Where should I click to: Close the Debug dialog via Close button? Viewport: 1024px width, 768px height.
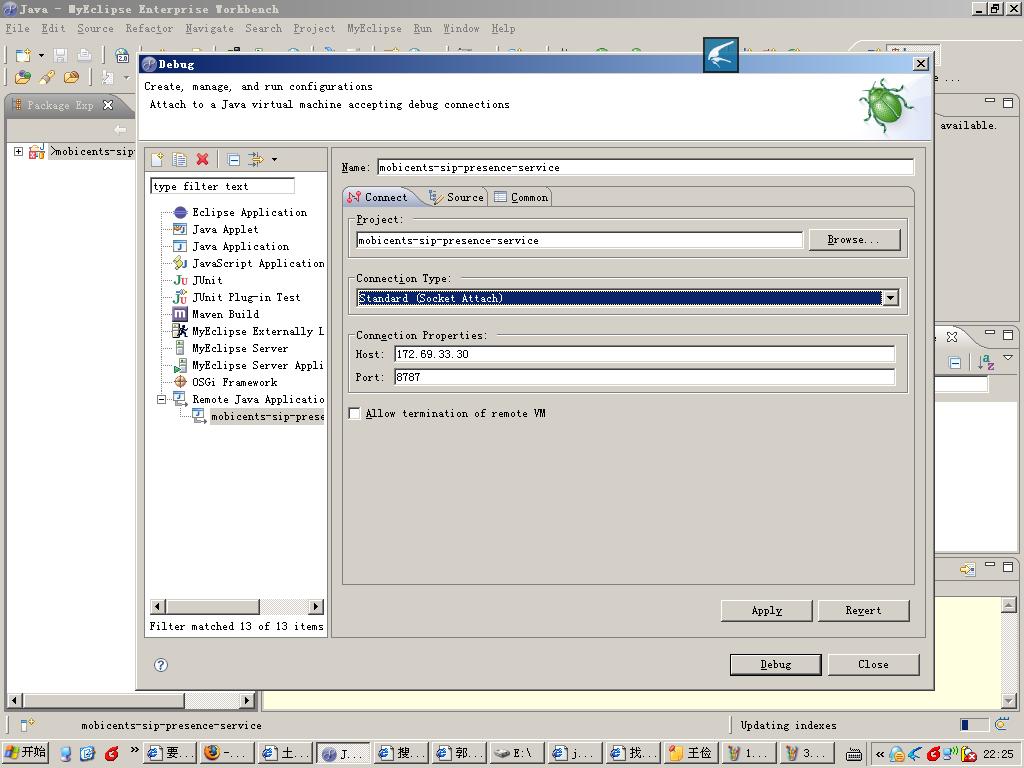pyautogui.click(x=873, y=664)
